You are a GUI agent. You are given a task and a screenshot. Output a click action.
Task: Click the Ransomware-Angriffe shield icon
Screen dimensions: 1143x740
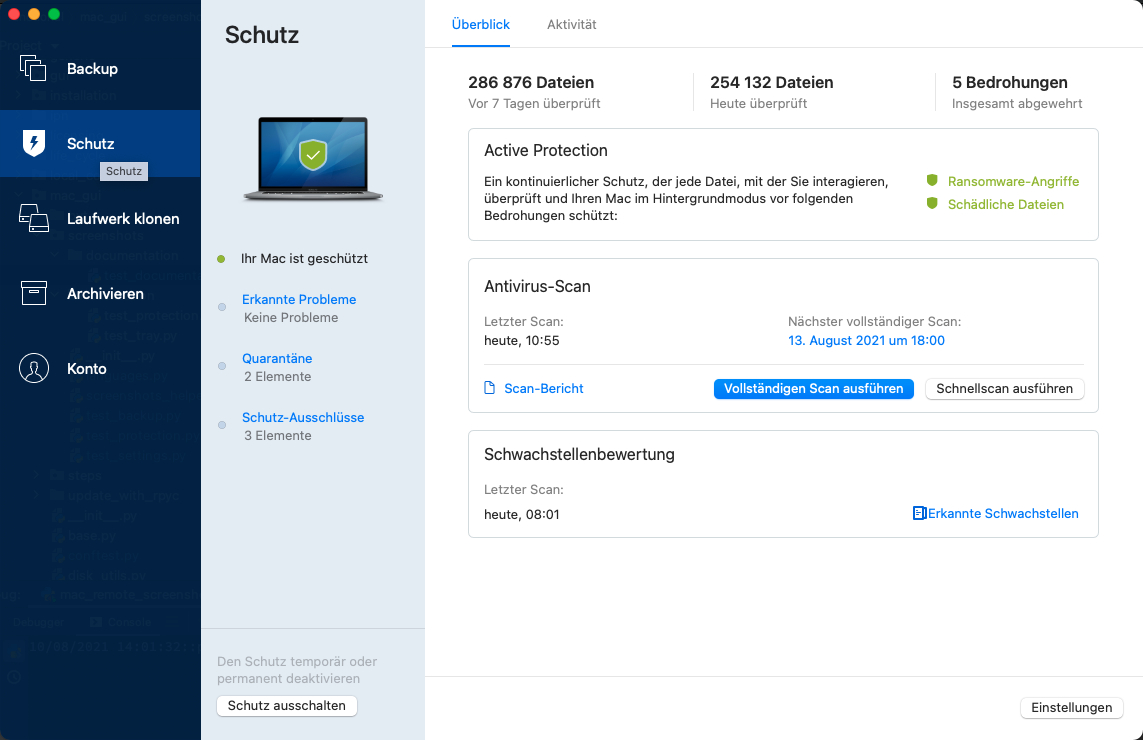point(932,180)
